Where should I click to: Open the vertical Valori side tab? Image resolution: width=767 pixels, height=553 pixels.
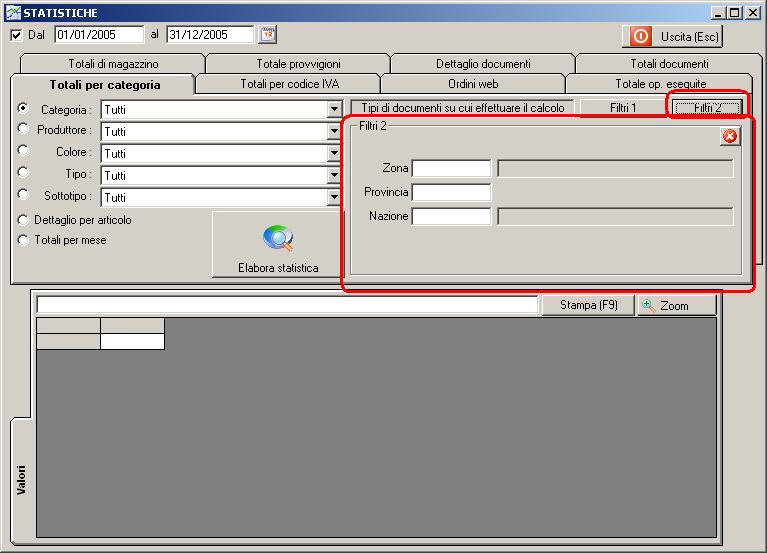point(21,480)
